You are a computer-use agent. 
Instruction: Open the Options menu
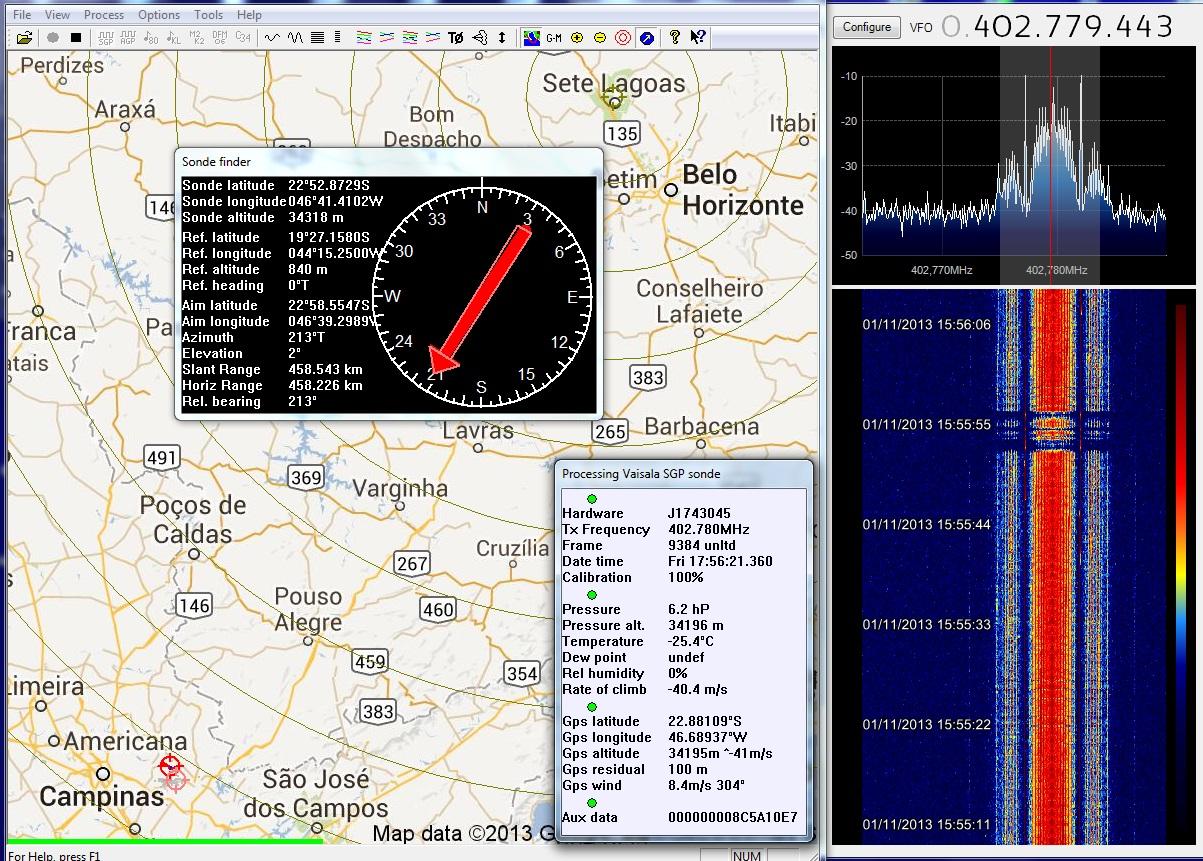click(x=159, y=15)
